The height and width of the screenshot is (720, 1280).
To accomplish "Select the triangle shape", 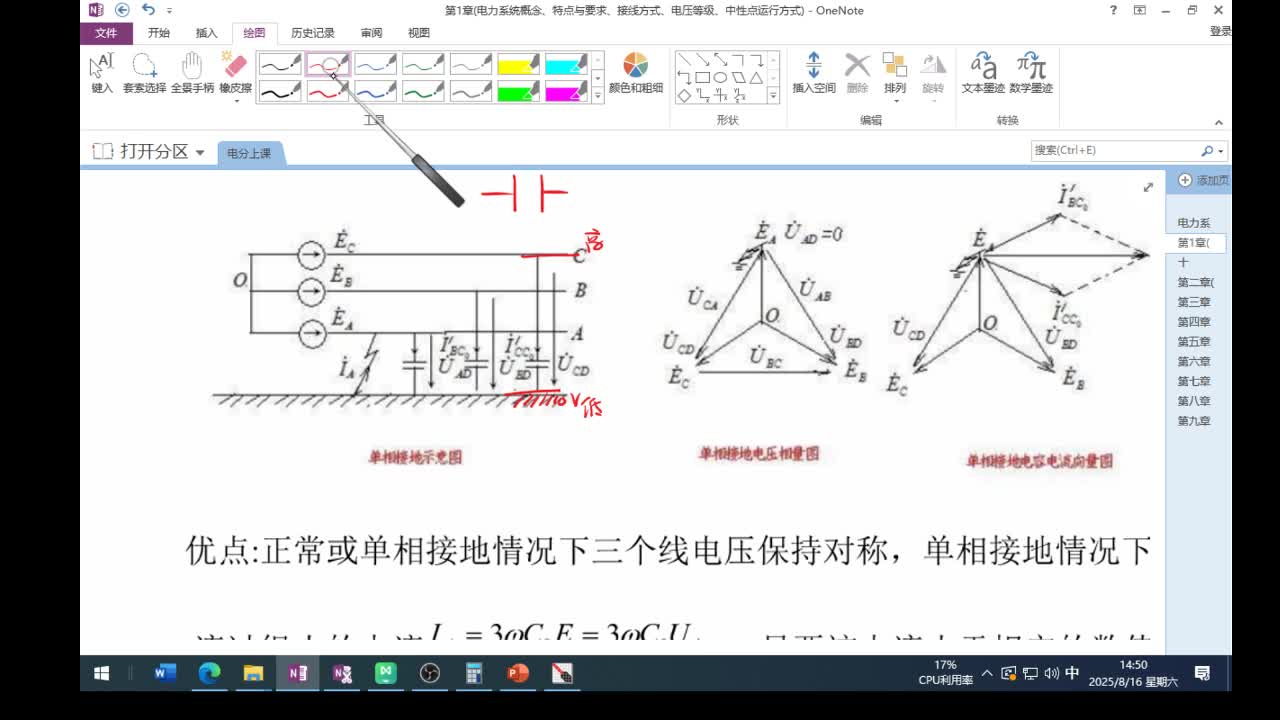I will pyautogui.click(x=757, y=77).
